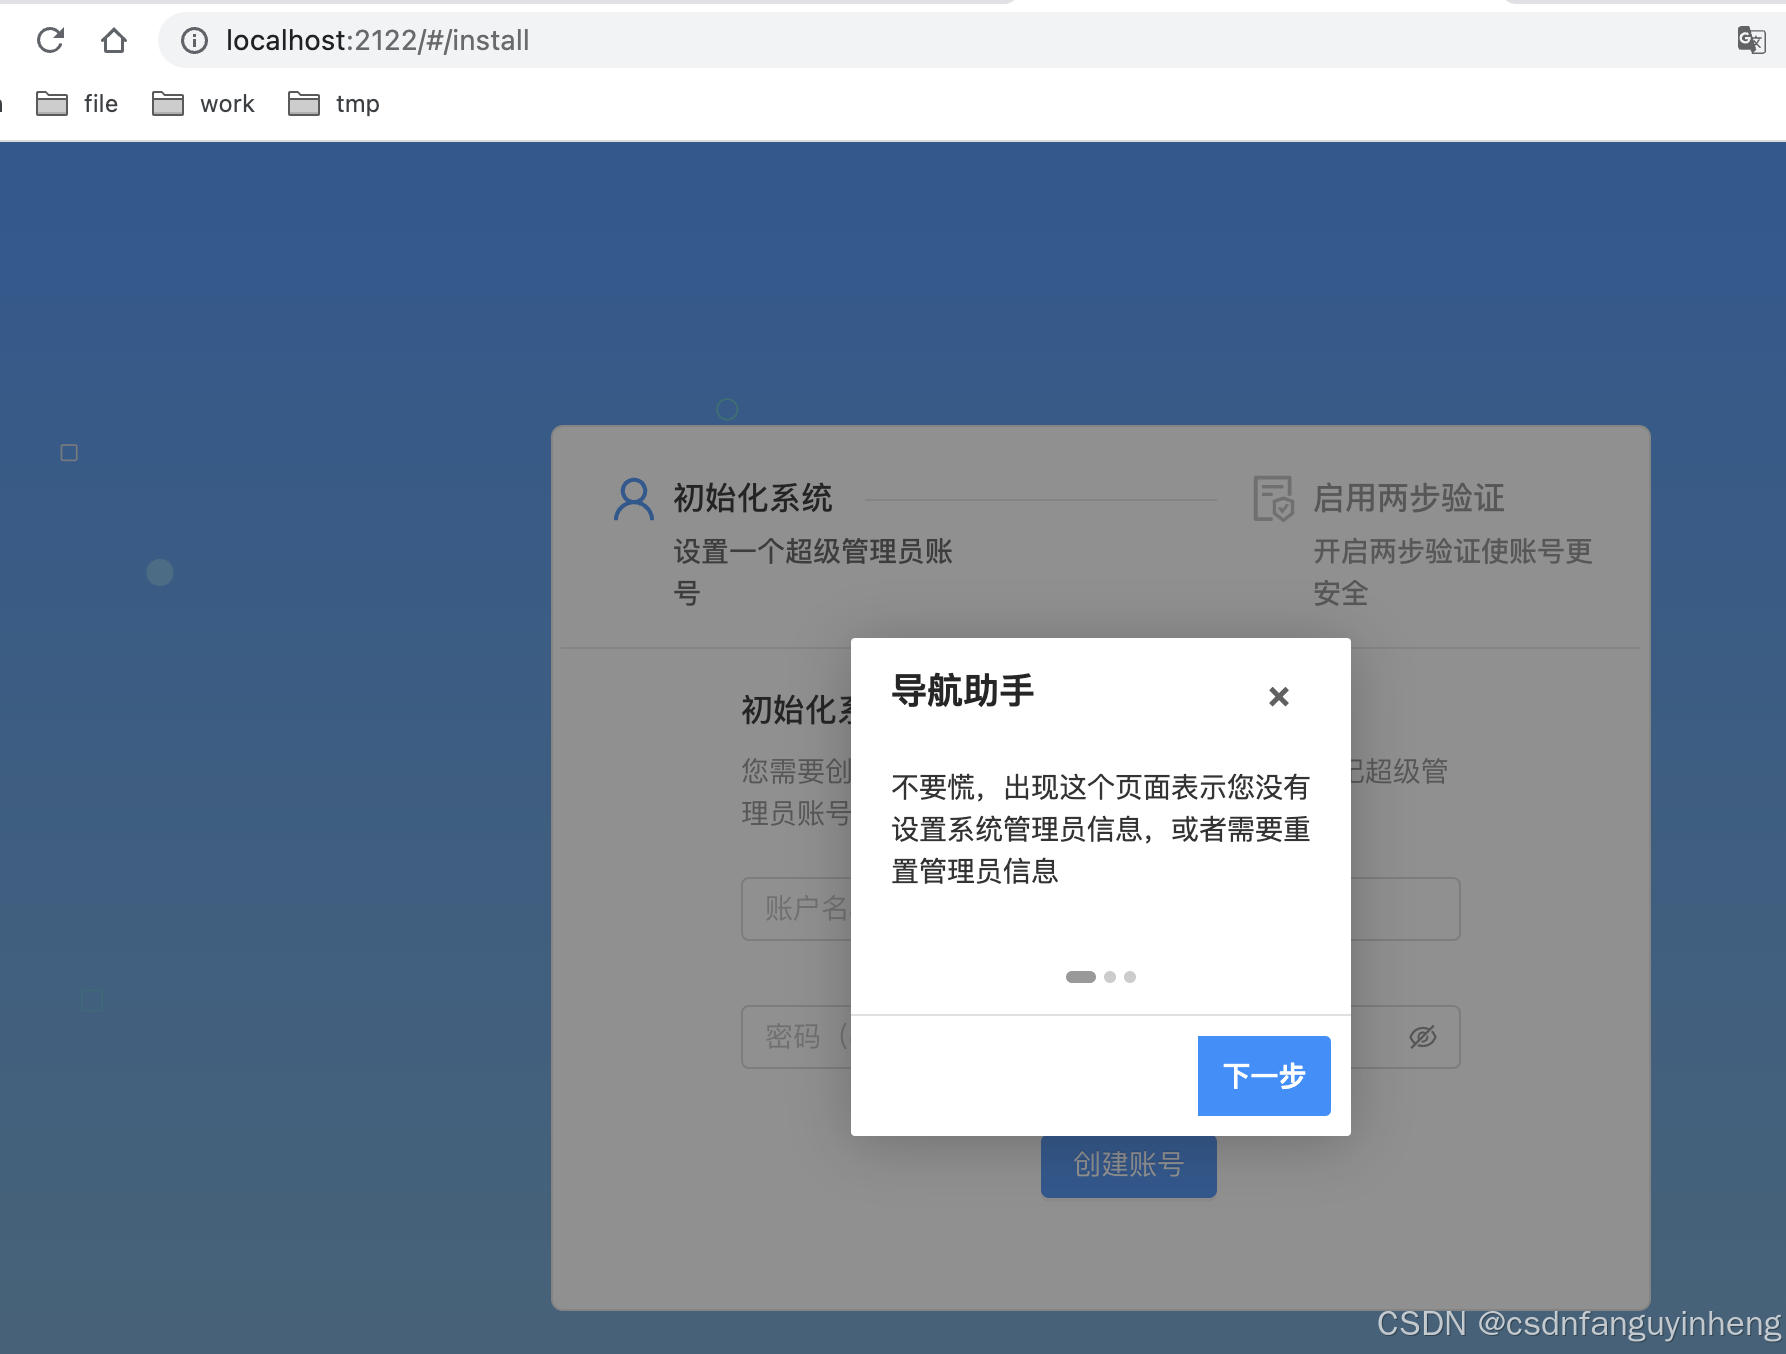Click the address bar URL localhost:2122/#/install

pos(377,40)
